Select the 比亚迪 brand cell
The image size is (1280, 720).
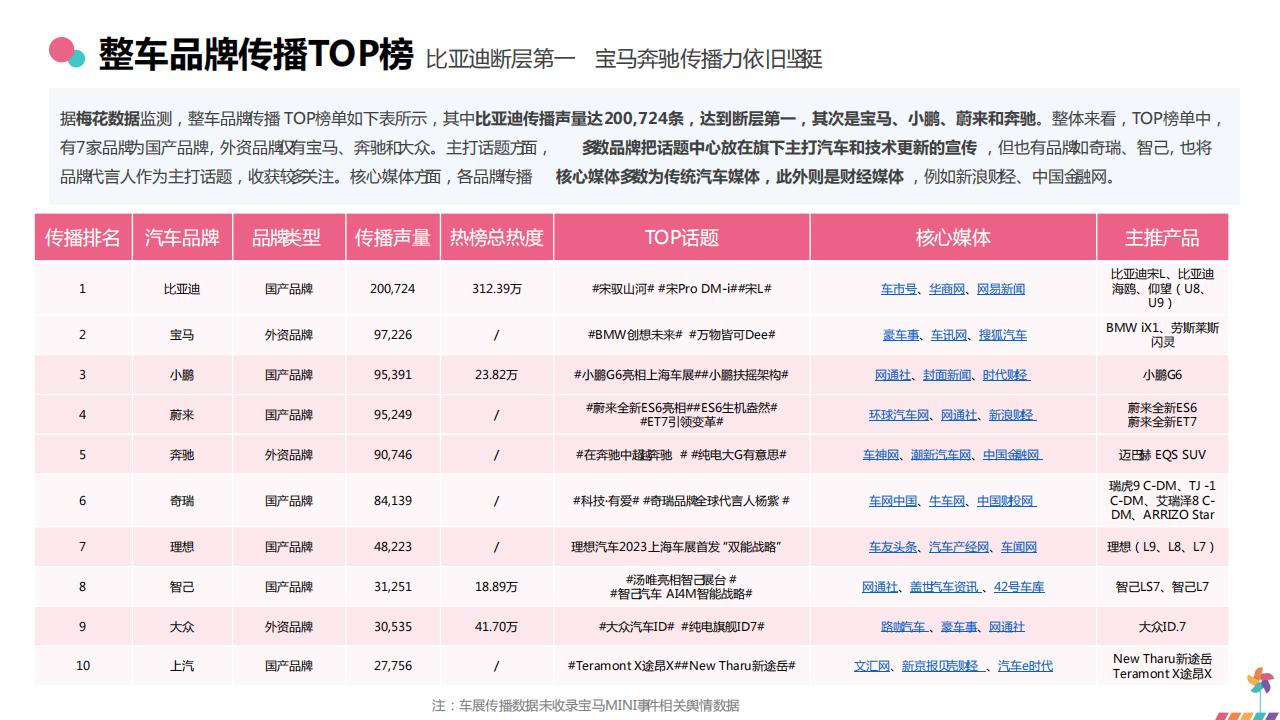(182, 289)
